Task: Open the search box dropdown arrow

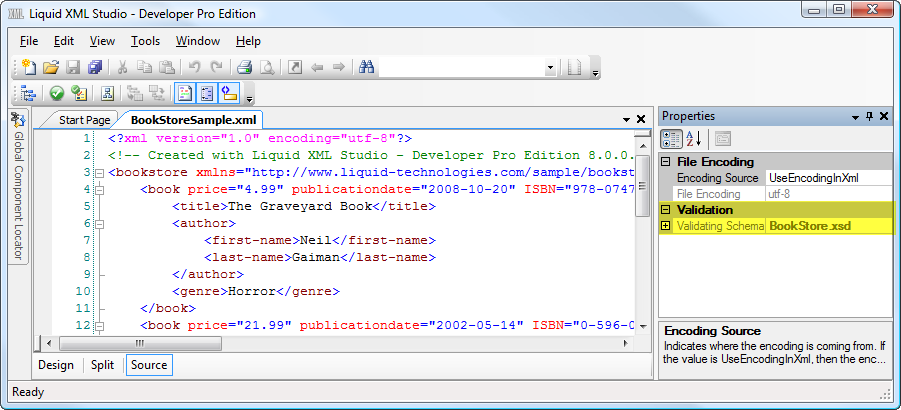Action: pyautogui.click(x=550, y=68)
